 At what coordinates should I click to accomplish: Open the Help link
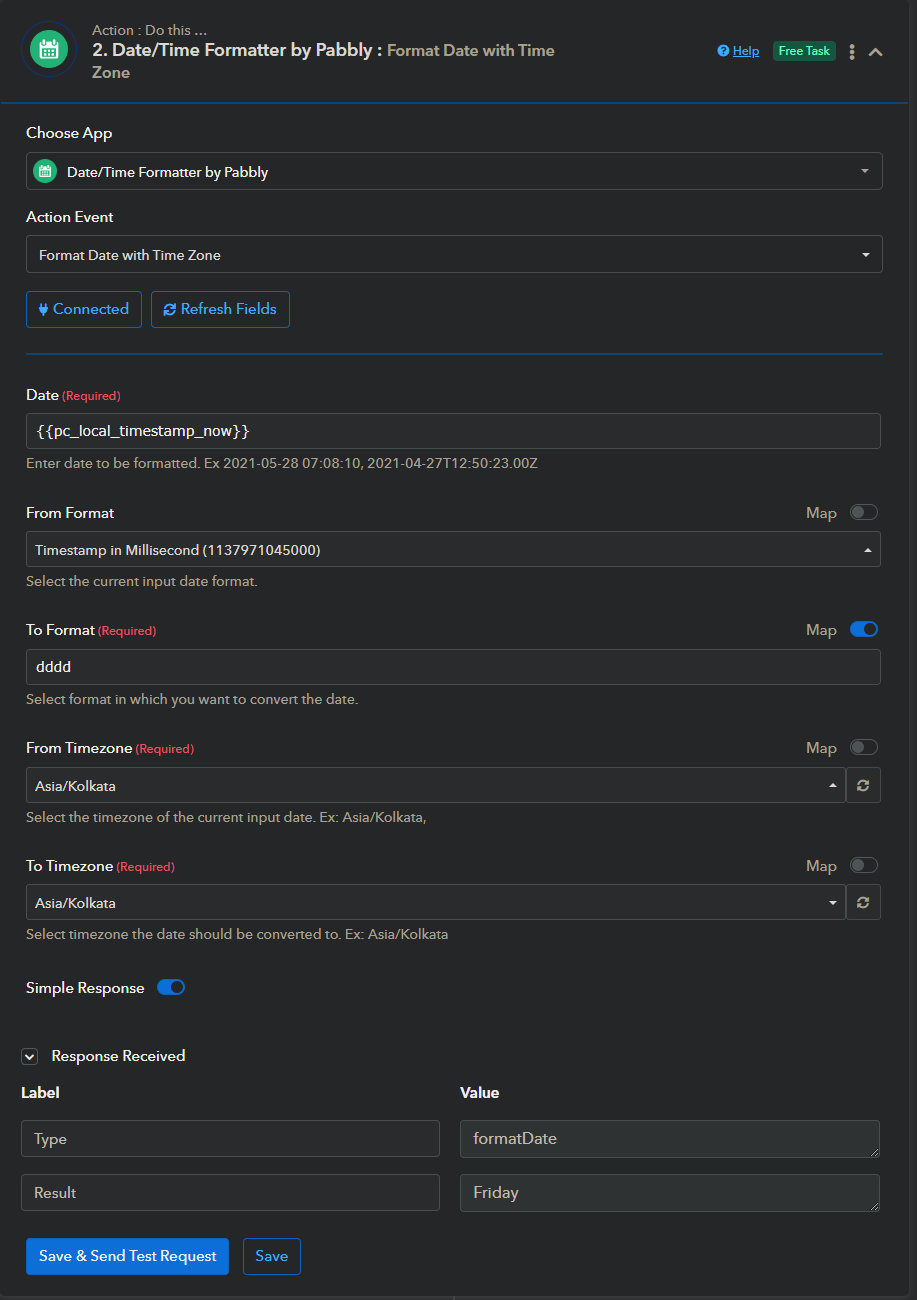(738, 51)
